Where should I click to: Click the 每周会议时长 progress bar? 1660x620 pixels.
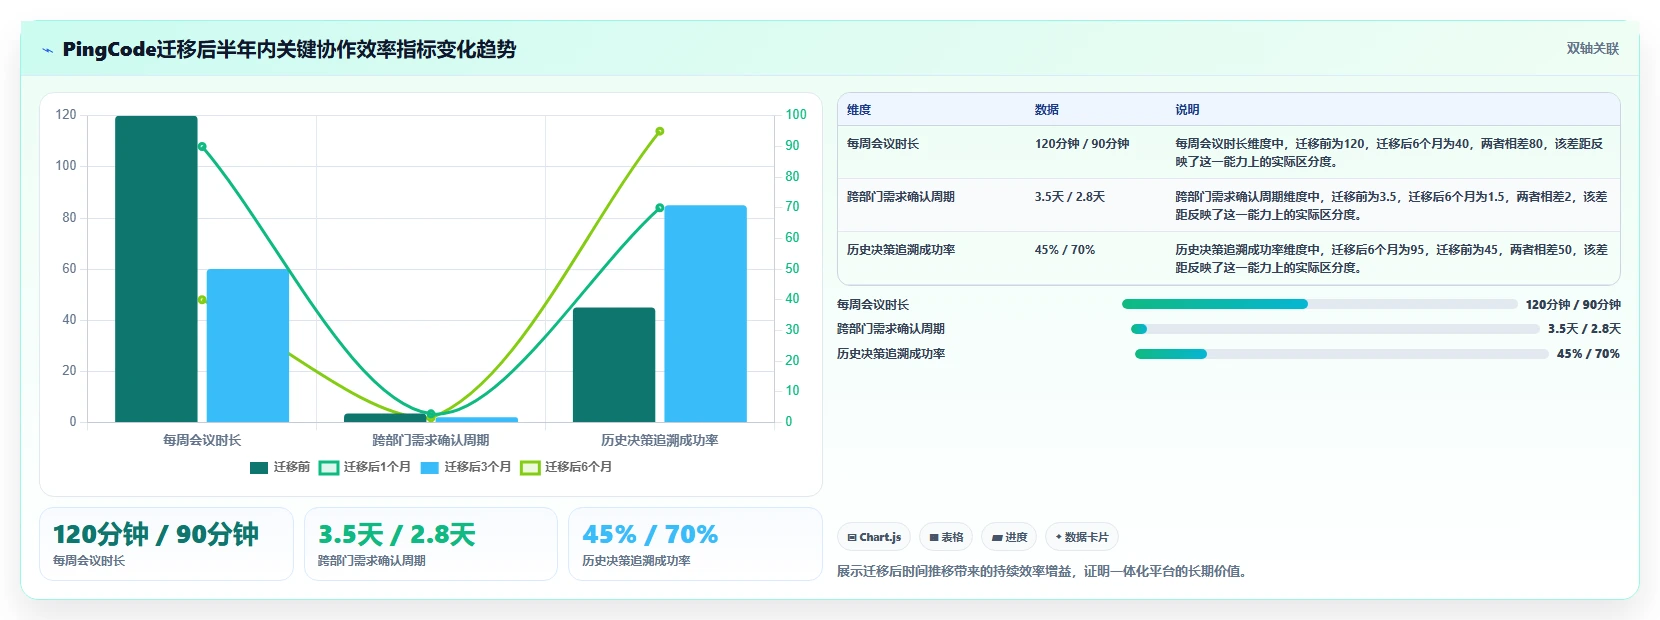tap(1319, 304)
